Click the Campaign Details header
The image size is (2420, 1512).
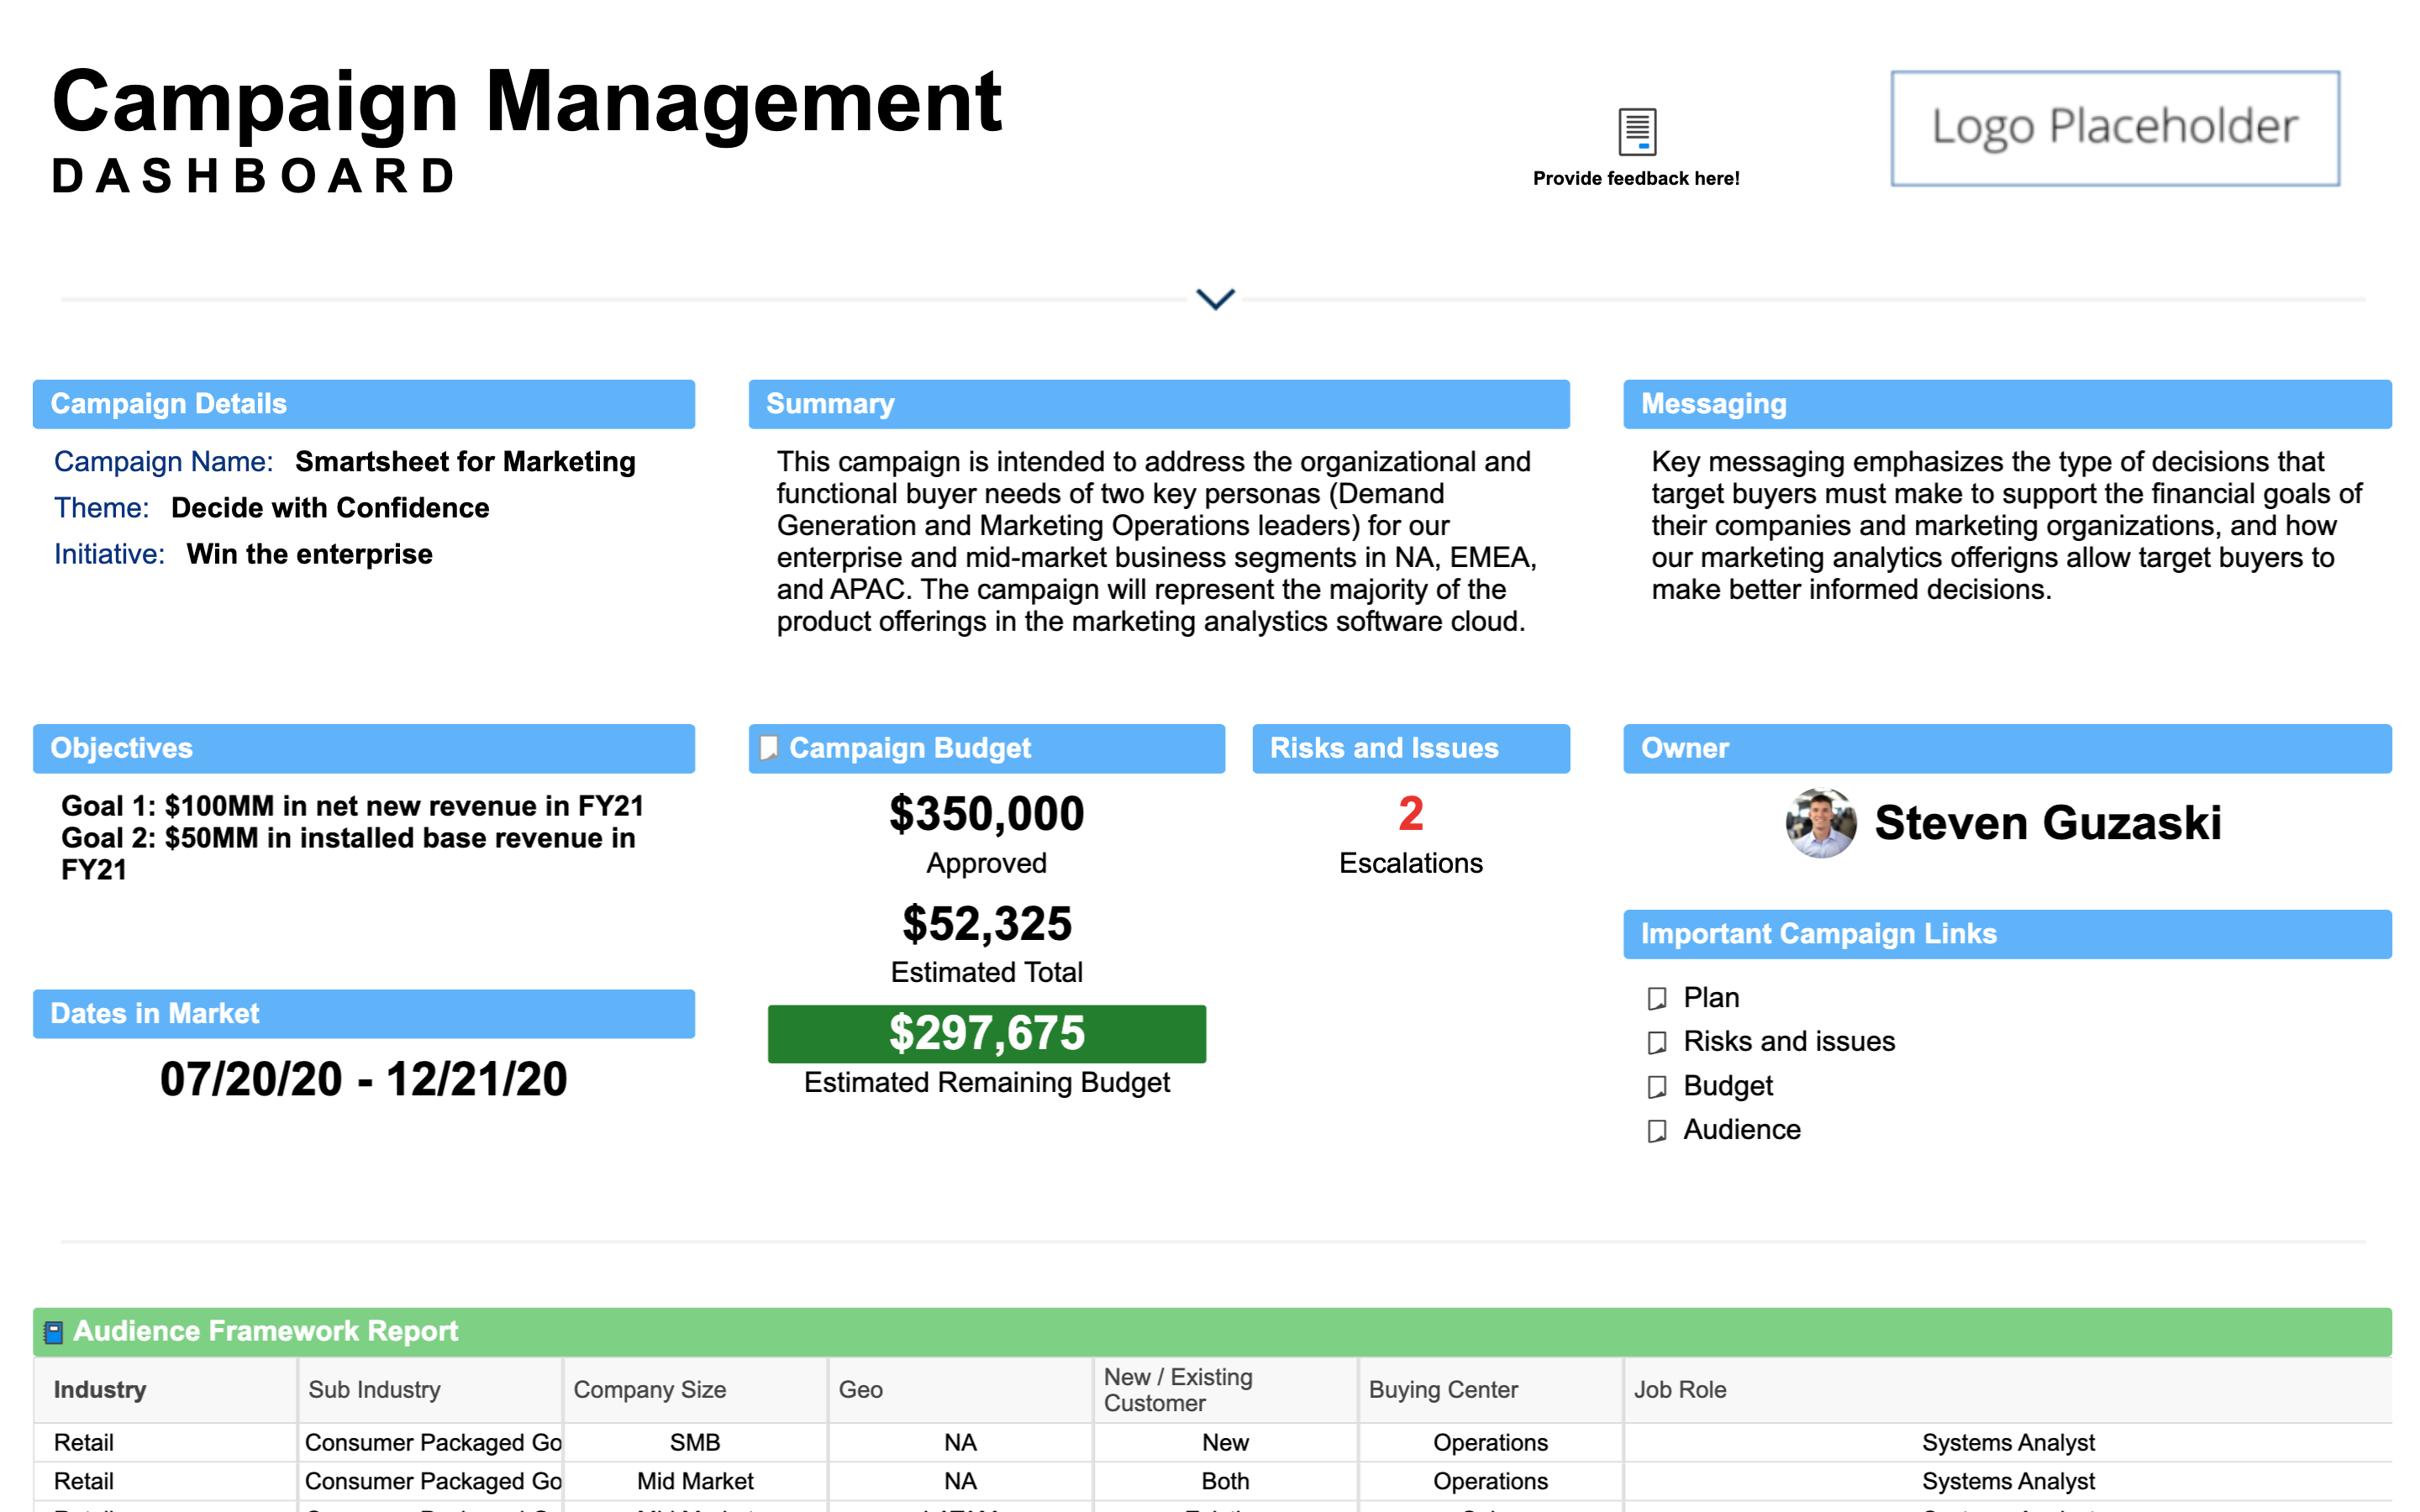(364, 404)
